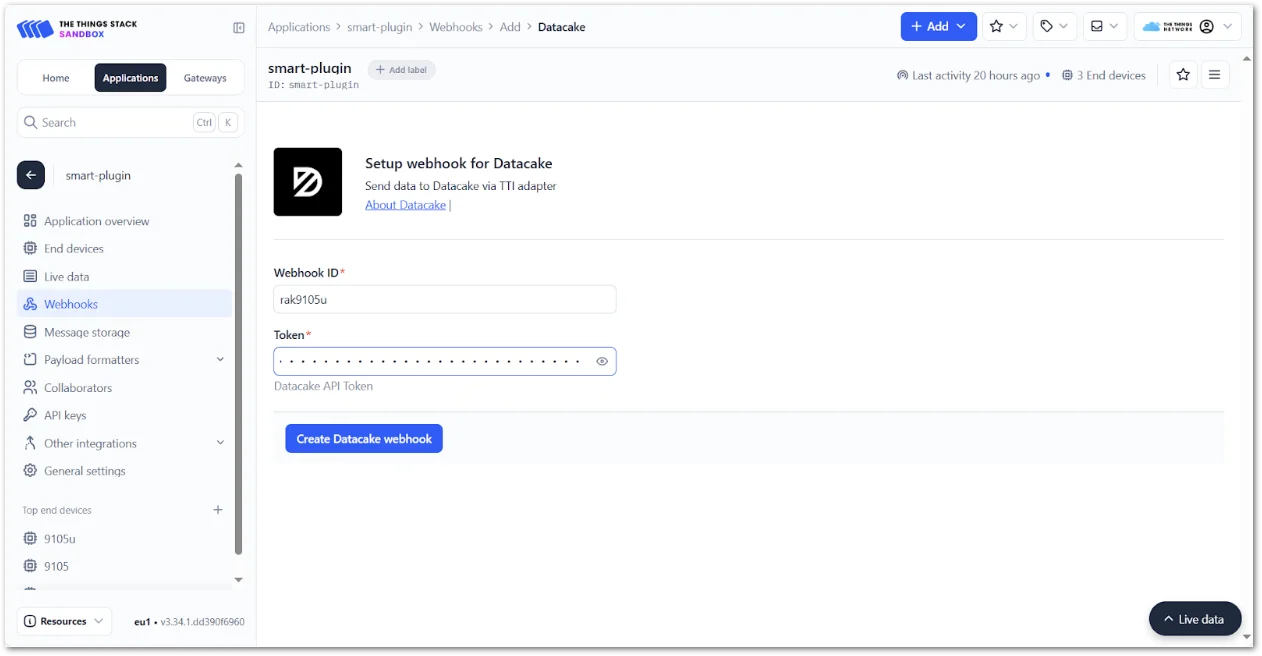Click the Datacake API Token hint text
Viewport: 1262px width, 656px height.
(x=323, y=386)
